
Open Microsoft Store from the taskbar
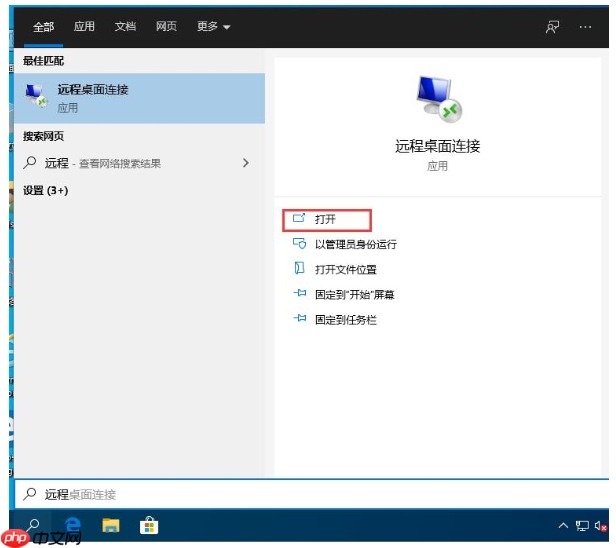(x=149, y=526)
